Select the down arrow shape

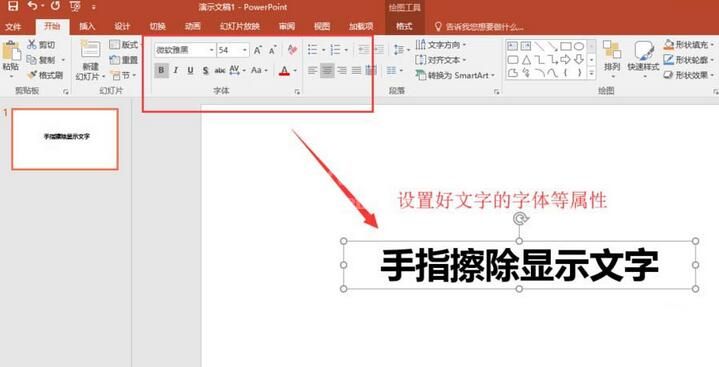pyautogui.click(x=579, y=60)
